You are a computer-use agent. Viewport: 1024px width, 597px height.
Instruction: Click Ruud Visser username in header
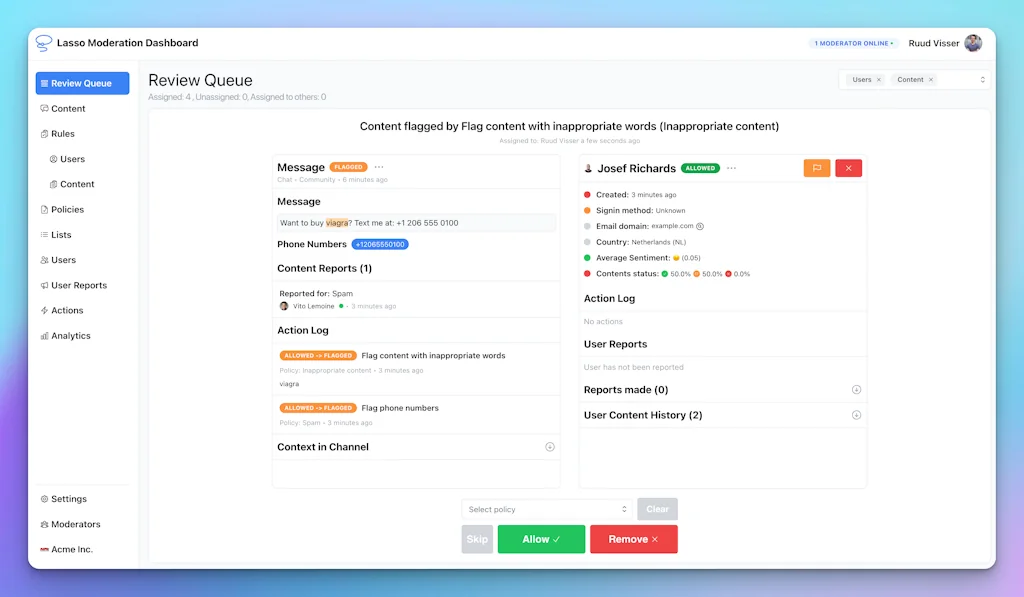(x=934, y=43)
